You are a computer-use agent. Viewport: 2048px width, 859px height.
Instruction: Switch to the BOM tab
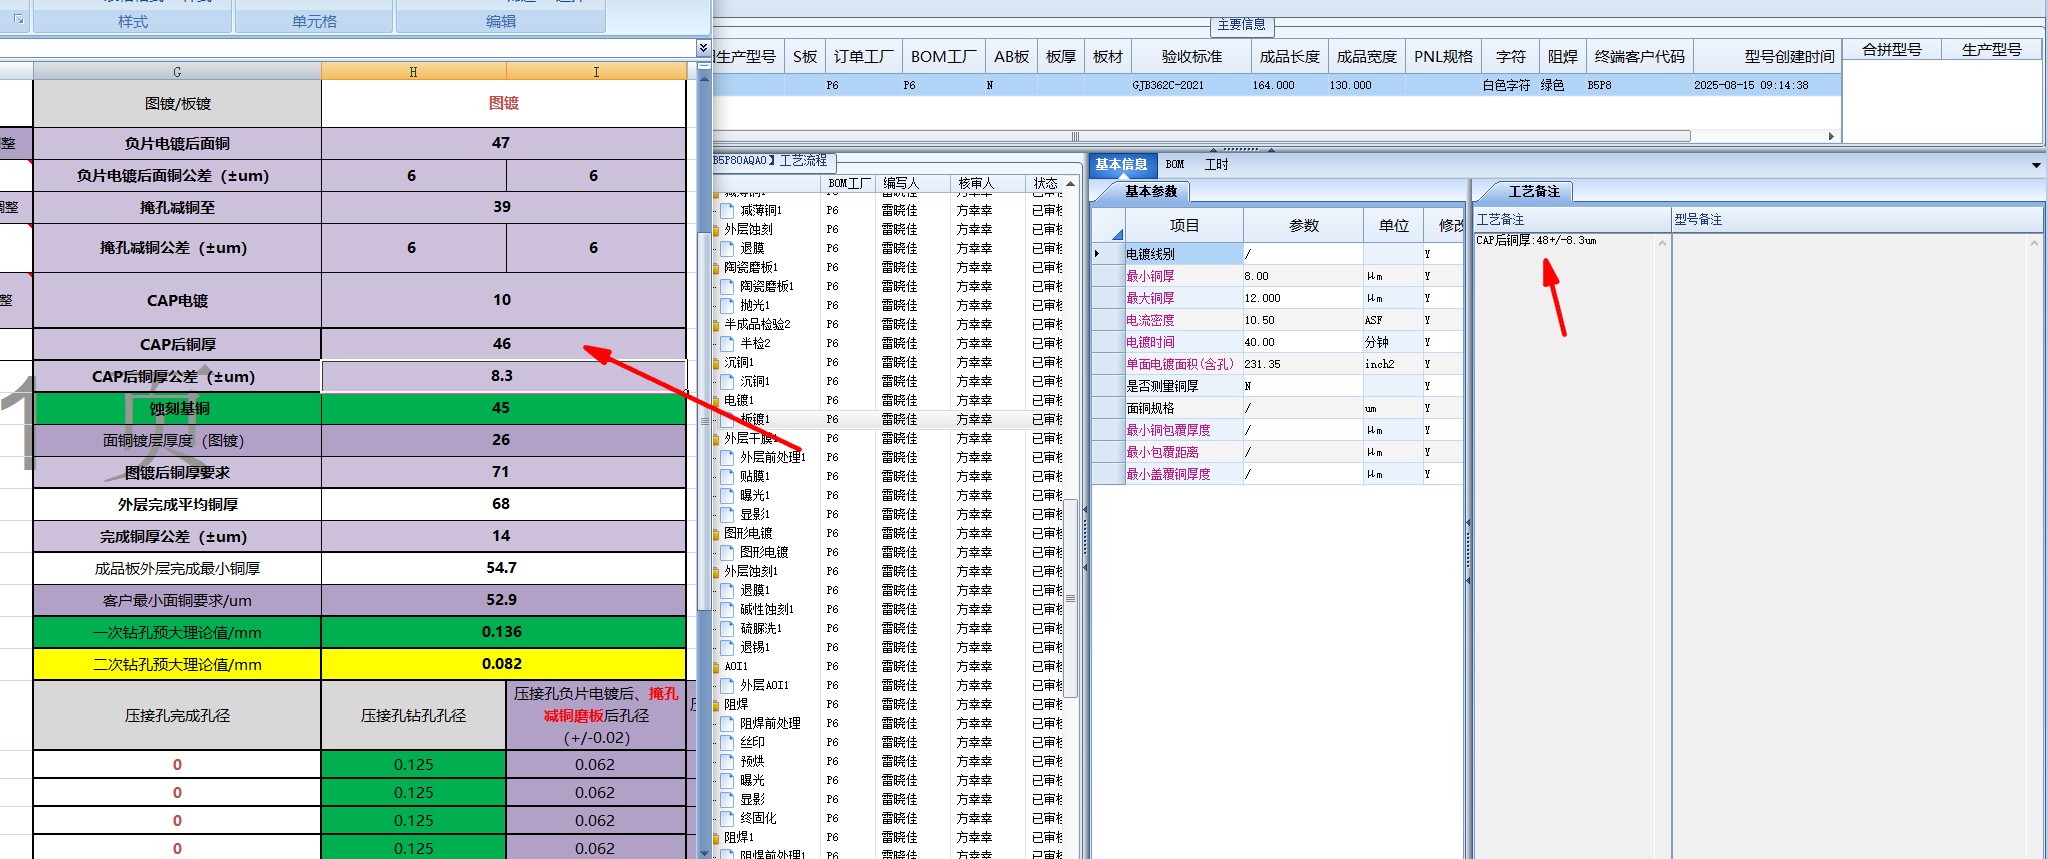1175,165
